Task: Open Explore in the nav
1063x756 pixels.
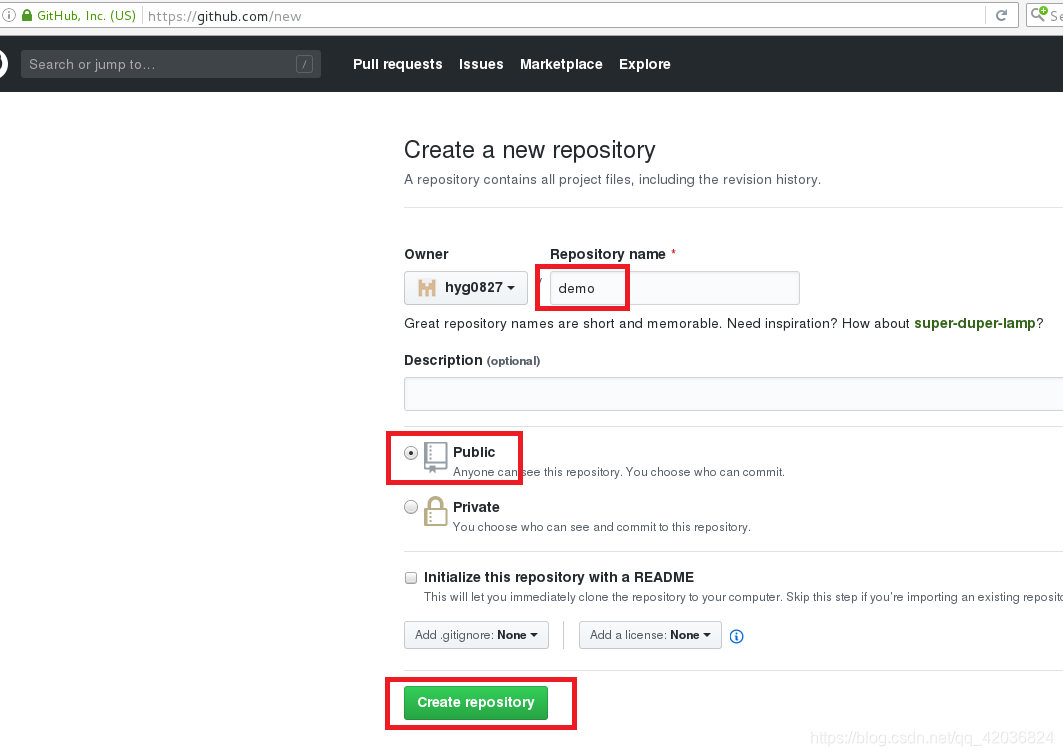Action: (644, 64)
